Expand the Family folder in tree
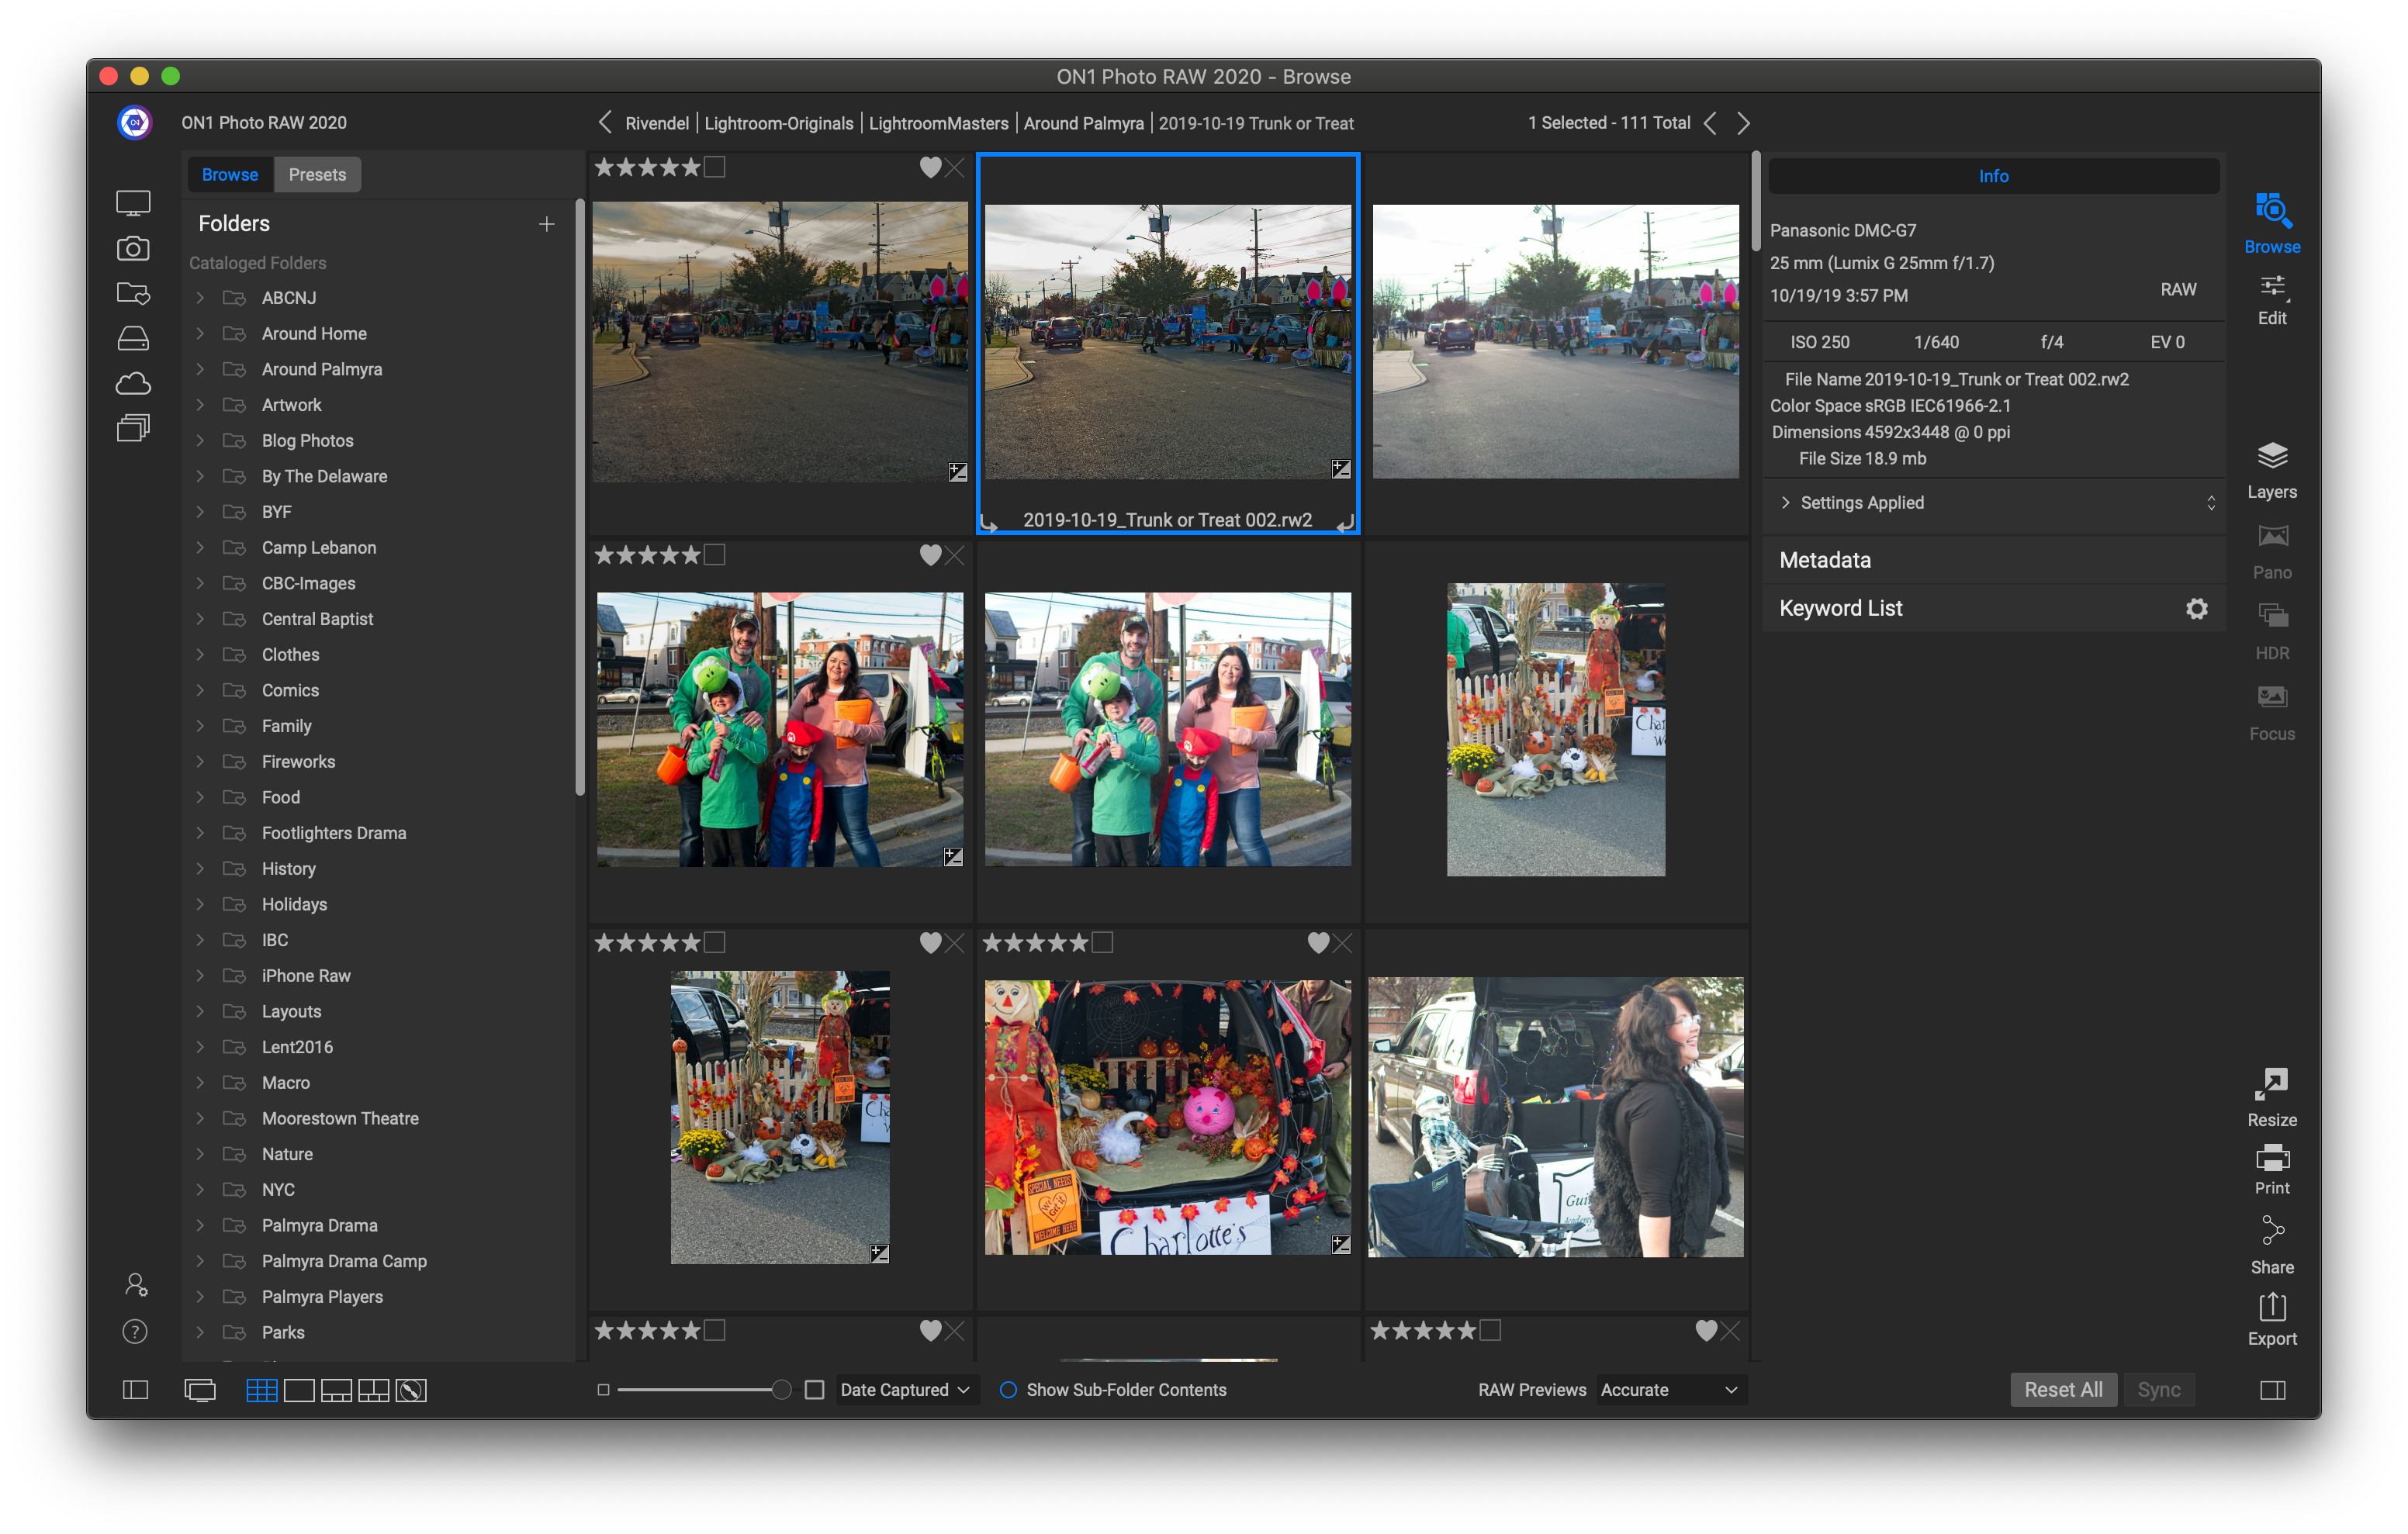Image resolution: width=2408 pixels, height=1534 pixels. pos(200,726)
